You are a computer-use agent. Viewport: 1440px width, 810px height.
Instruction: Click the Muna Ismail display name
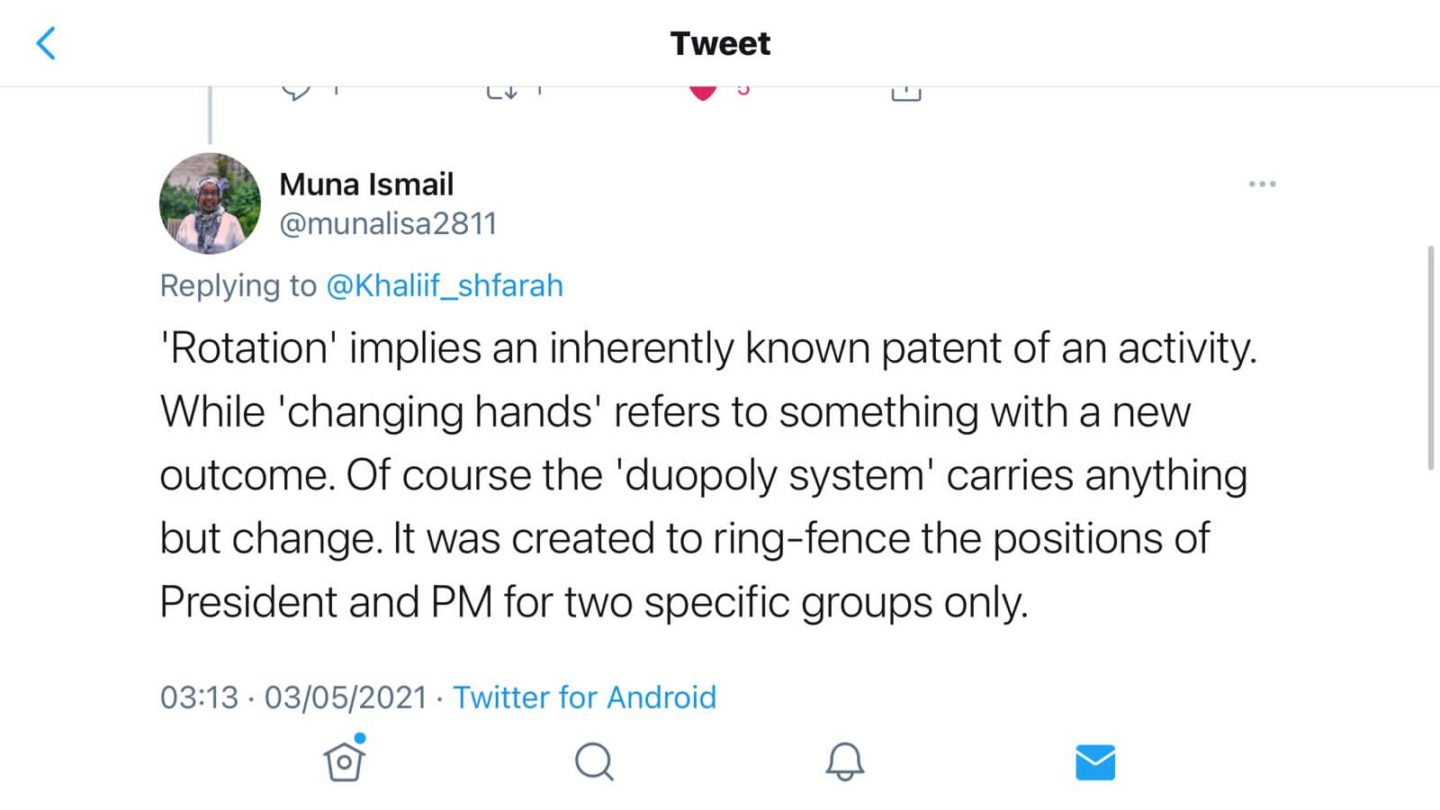(x=366, y=184)
